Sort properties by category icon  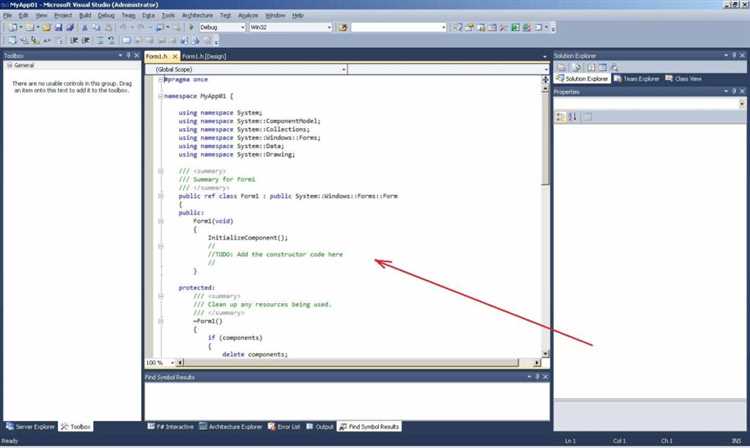point(560,117)
